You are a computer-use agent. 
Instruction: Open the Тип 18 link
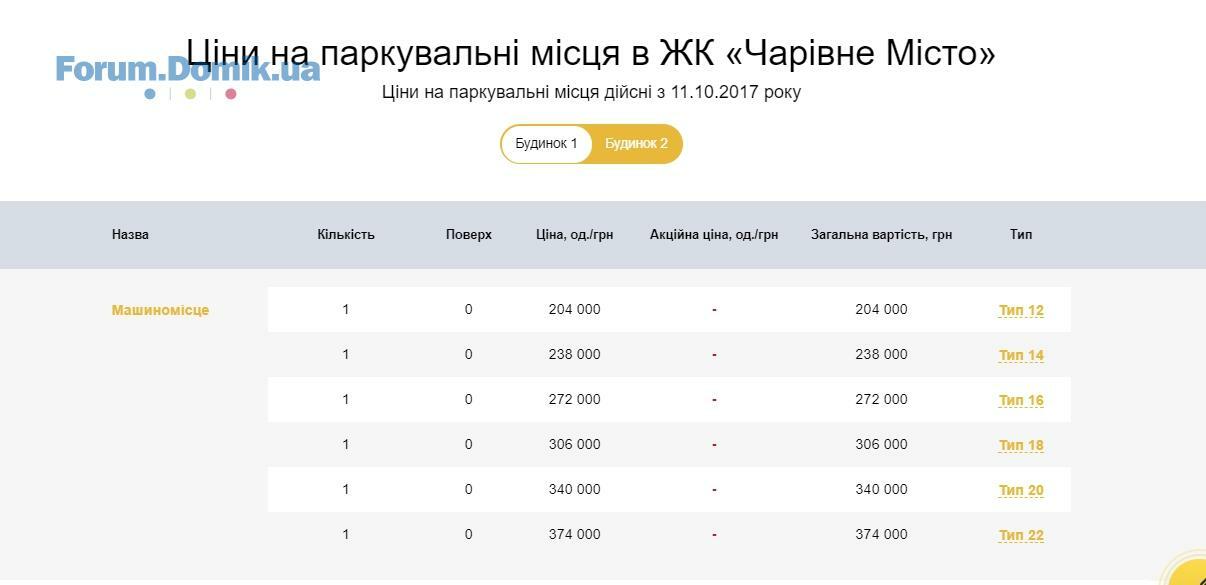[1021, 445]
